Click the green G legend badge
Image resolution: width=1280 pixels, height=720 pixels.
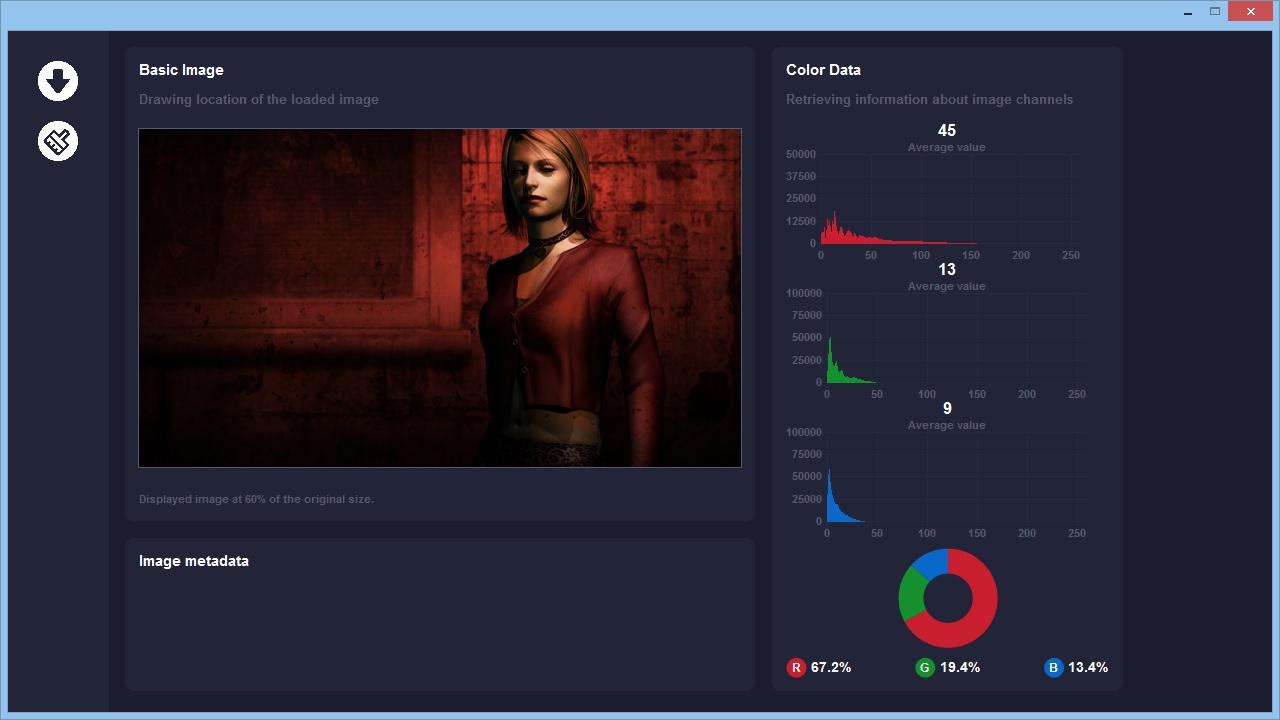(x=925, y=668)
